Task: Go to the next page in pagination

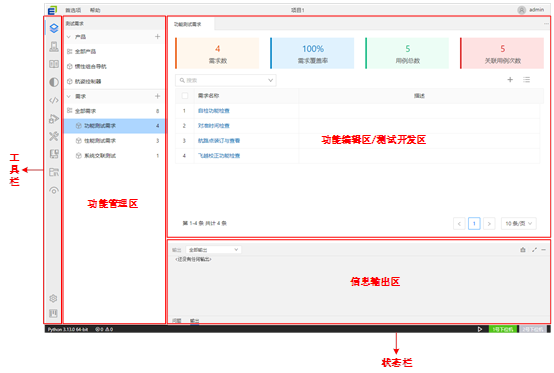Action: [489, 224]
